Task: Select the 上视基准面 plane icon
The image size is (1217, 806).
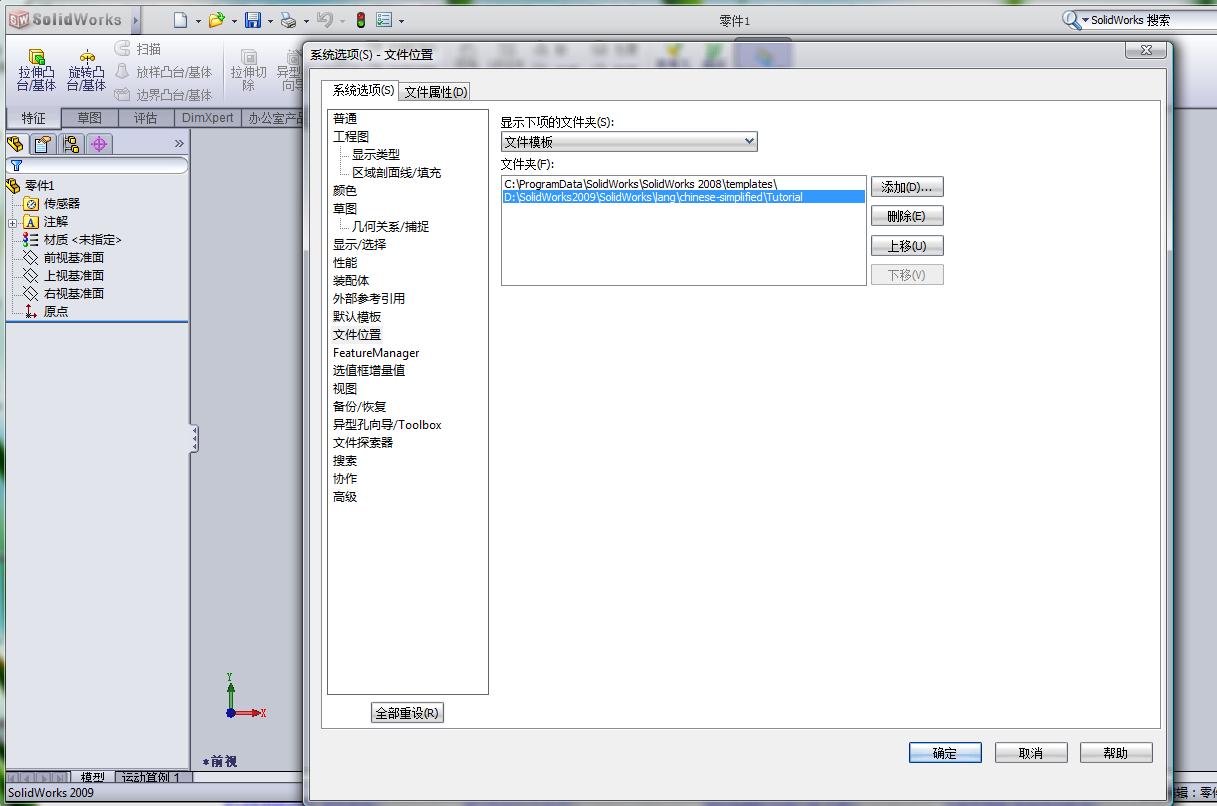Action: click(x=31, y=275)
